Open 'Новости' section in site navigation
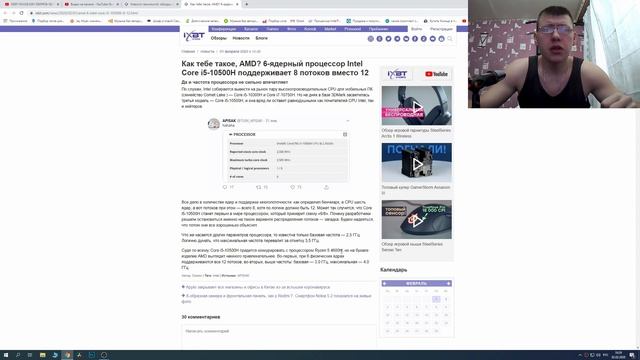This screenshot has width=640, height=360. (x=241, y=38)
